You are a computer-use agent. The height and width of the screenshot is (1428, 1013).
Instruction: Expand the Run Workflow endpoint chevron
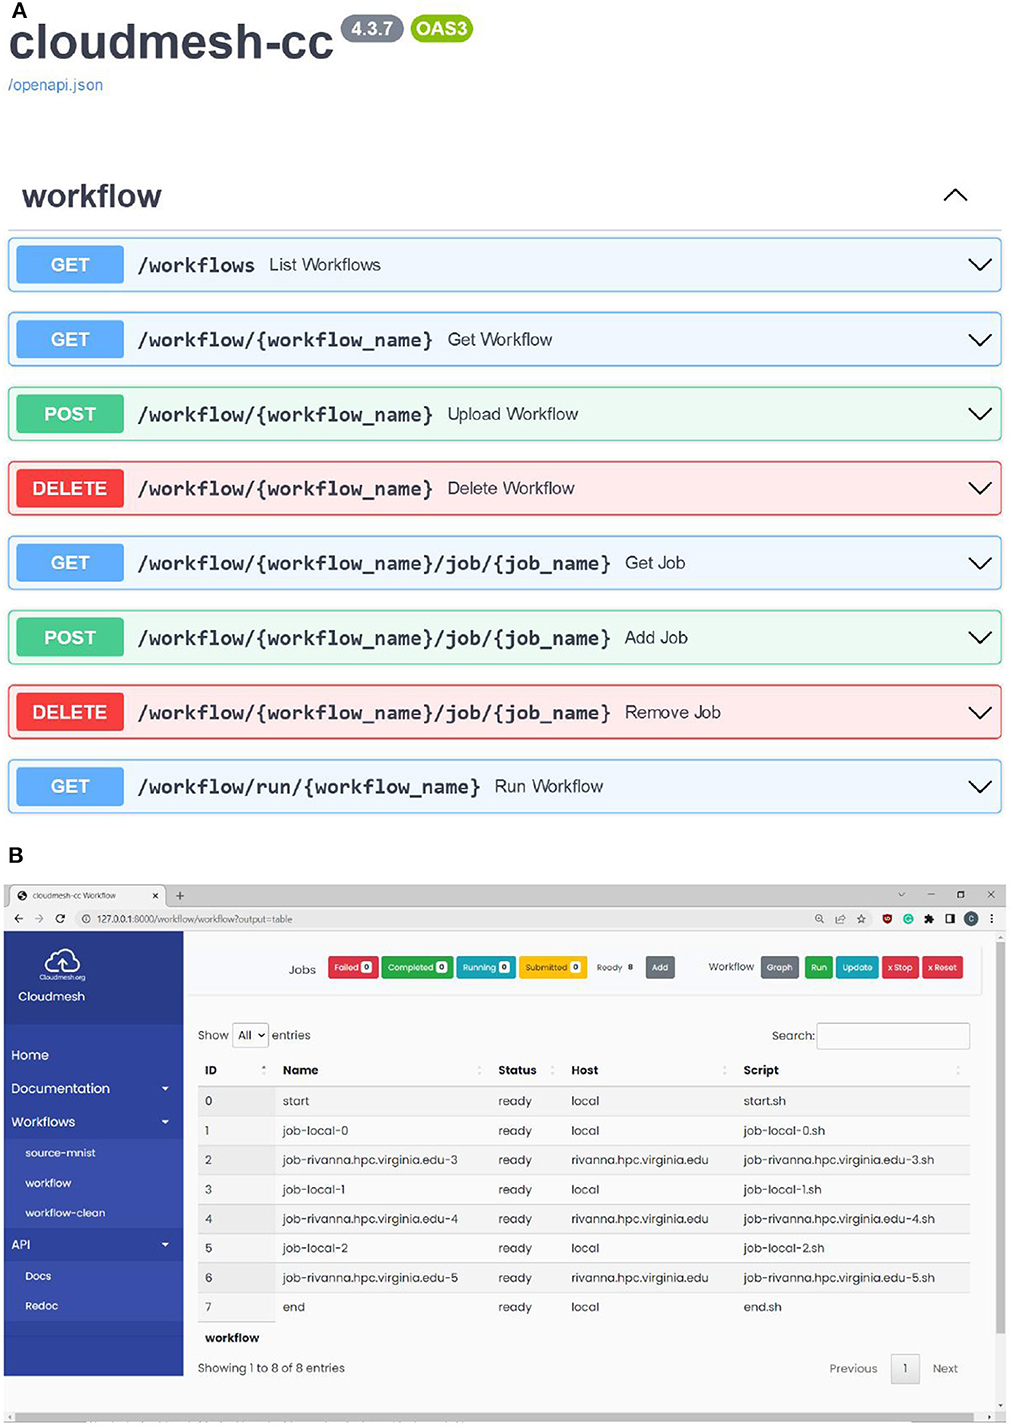pyautogui.click(x=980, y=786)
